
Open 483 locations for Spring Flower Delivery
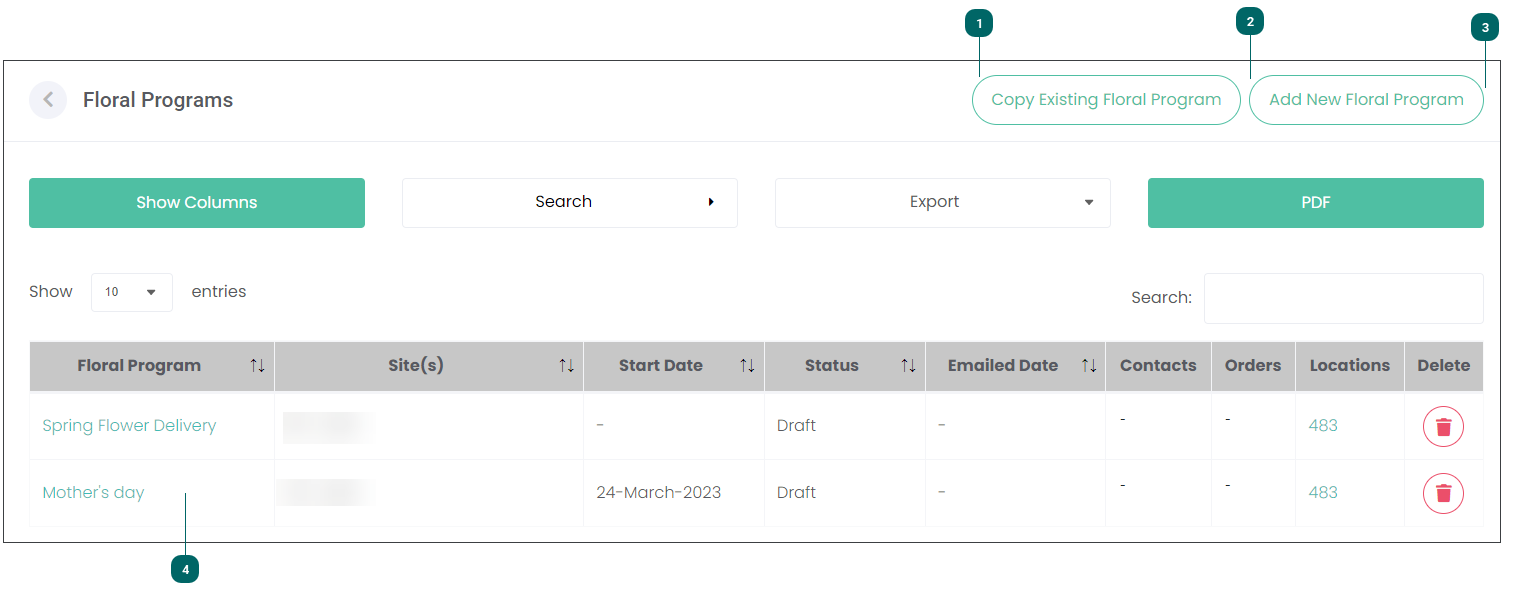coord(1323,426)
